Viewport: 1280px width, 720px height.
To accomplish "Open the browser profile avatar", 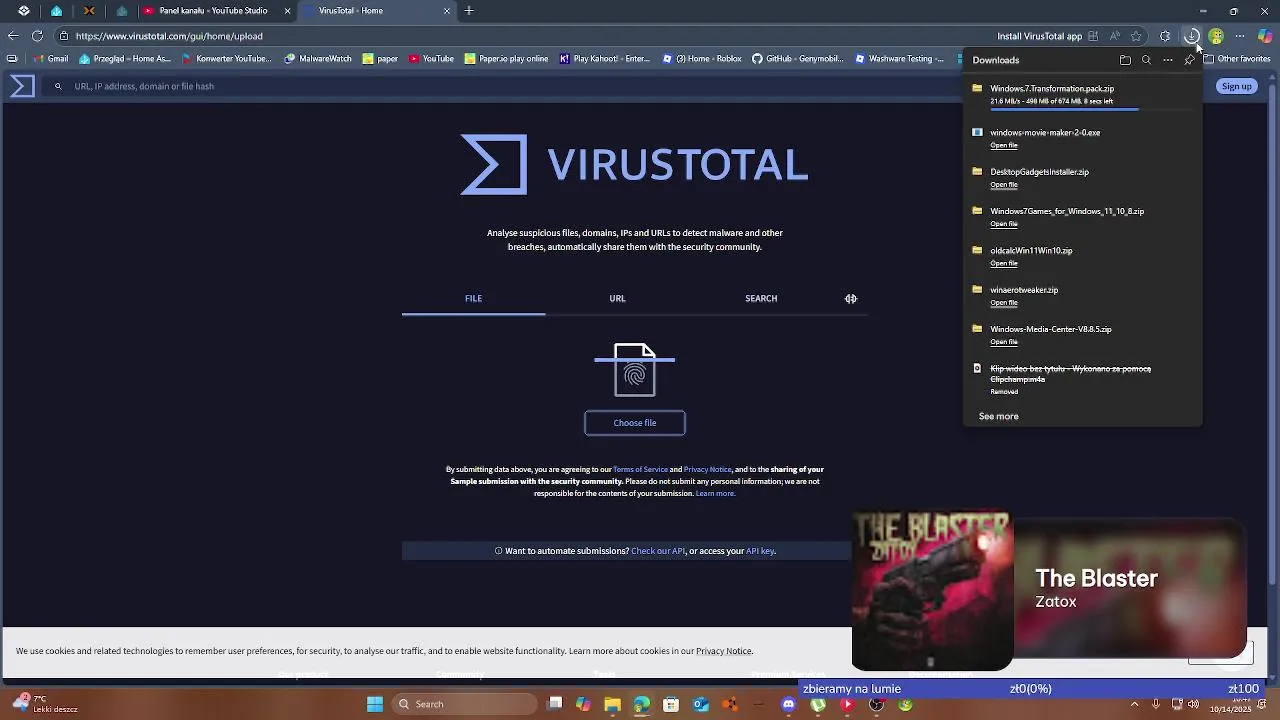I will coord(1216,36).
